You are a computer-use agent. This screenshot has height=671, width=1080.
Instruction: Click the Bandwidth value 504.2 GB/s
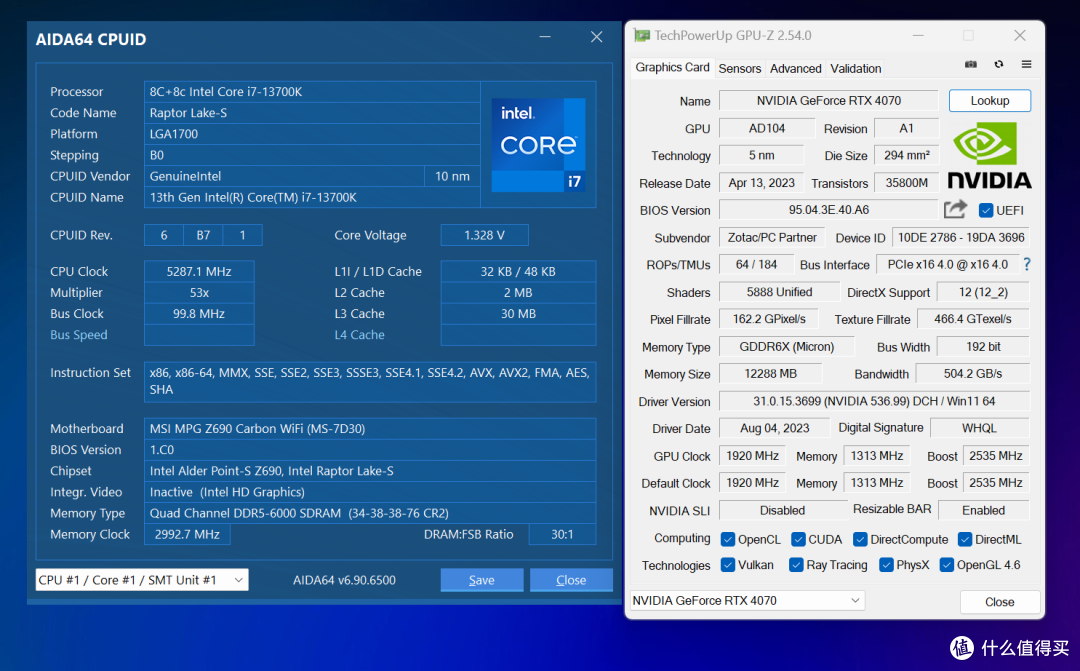[x=973, y=373]
